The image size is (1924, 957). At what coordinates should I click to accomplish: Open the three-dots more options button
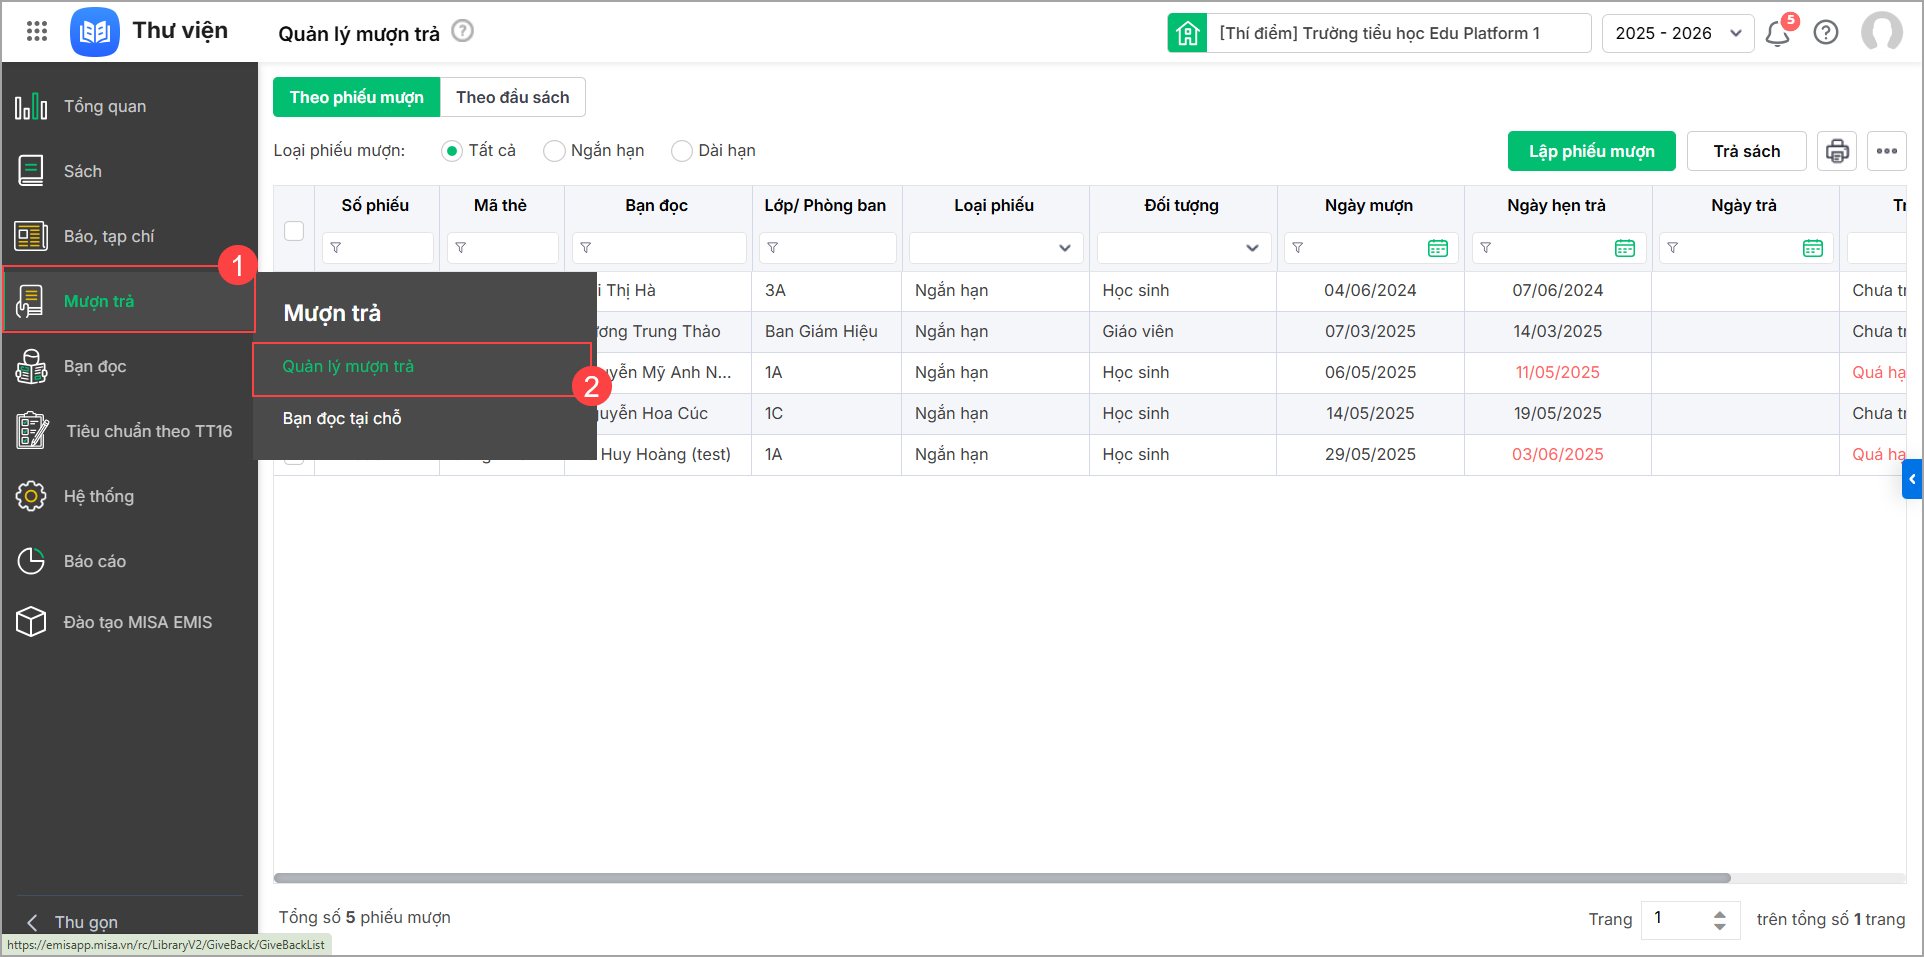tap(1886, 151)
